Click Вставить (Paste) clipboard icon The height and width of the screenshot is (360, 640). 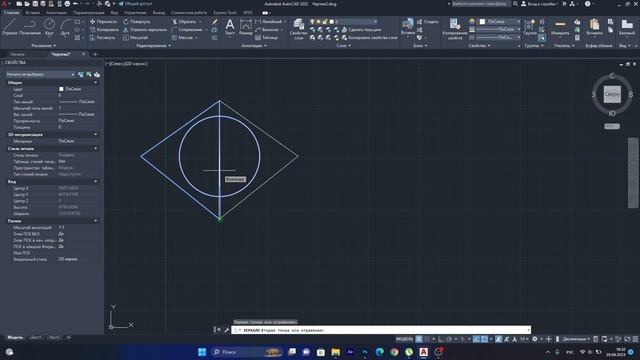tap(594, 27)
